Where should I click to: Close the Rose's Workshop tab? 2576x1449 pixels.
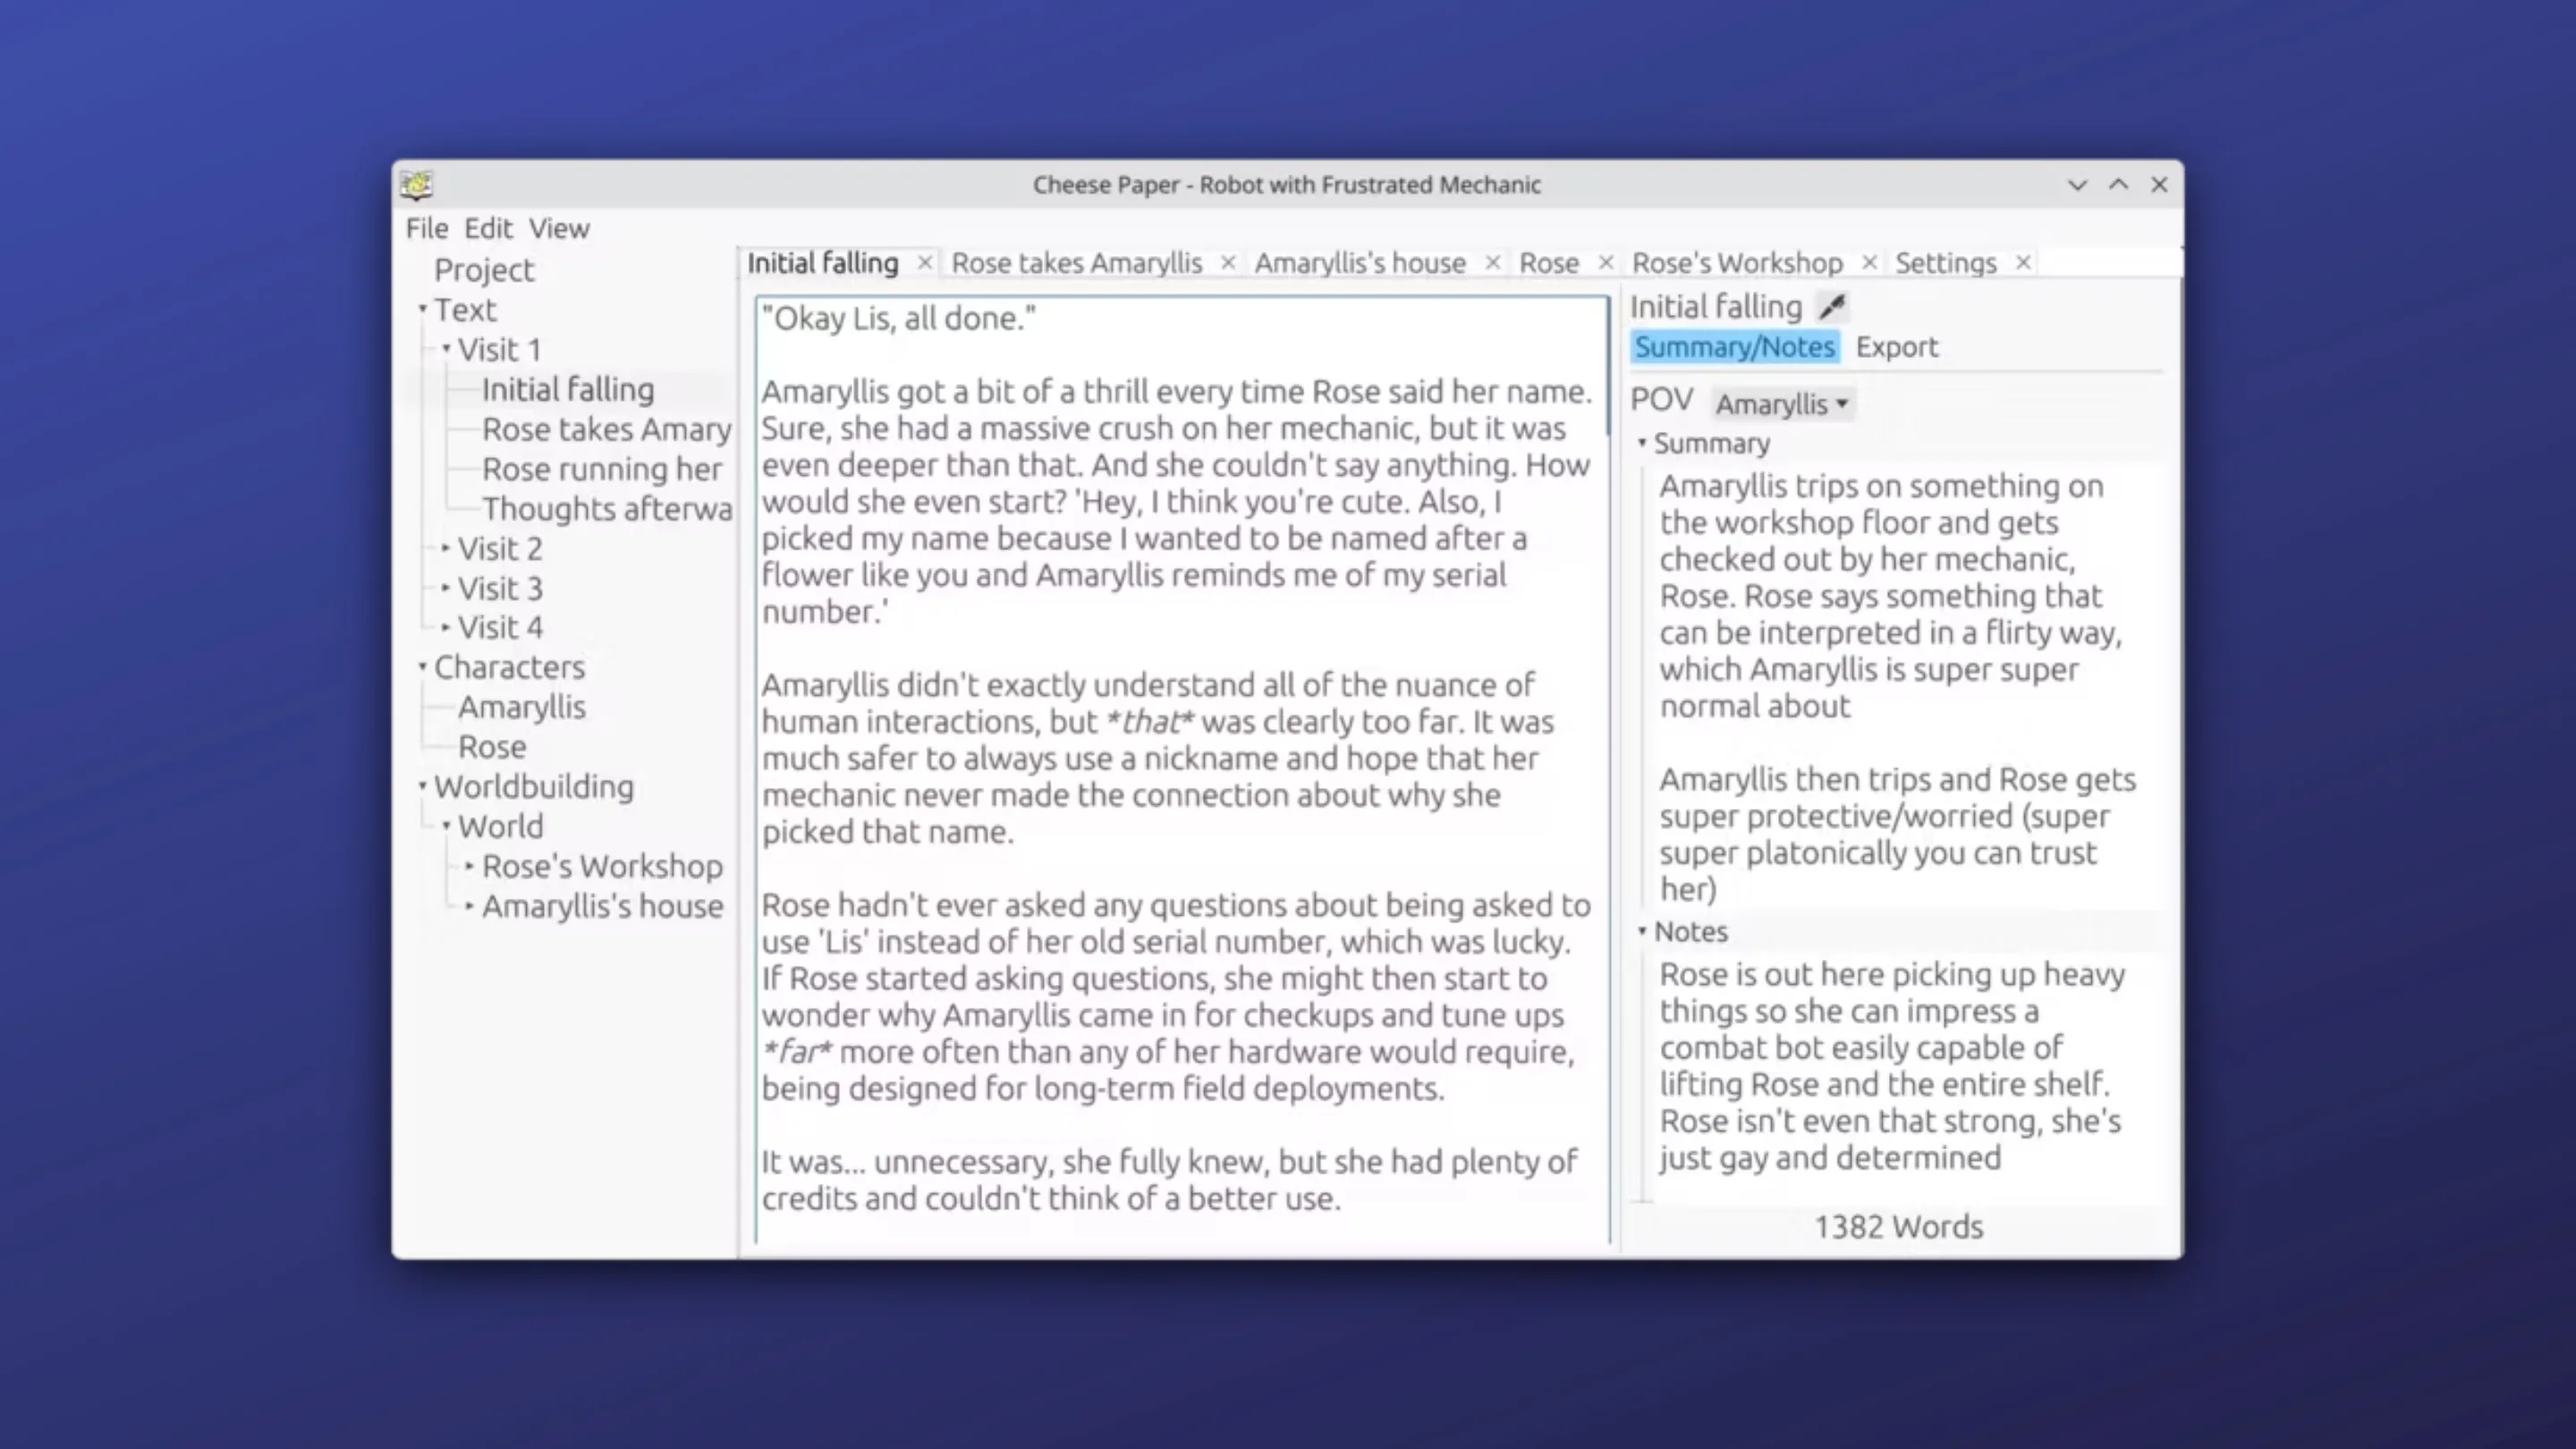(1869, 263)
